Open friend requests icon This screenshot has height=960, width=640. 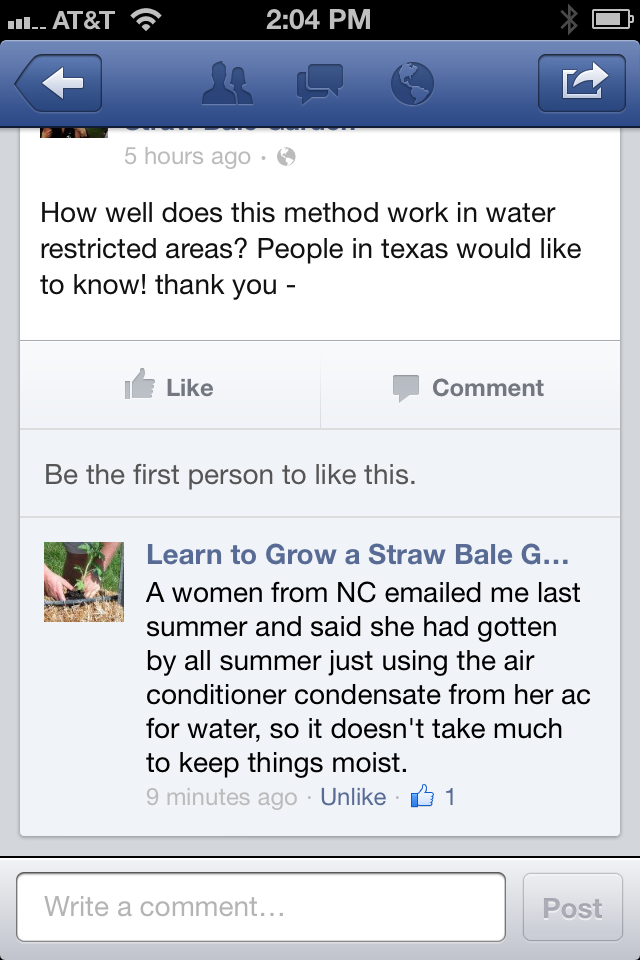point(227,84)
